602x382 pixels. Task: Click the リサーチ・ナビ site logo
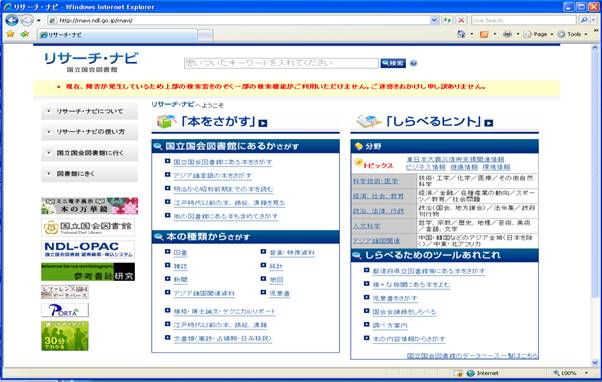coord(91,61)
